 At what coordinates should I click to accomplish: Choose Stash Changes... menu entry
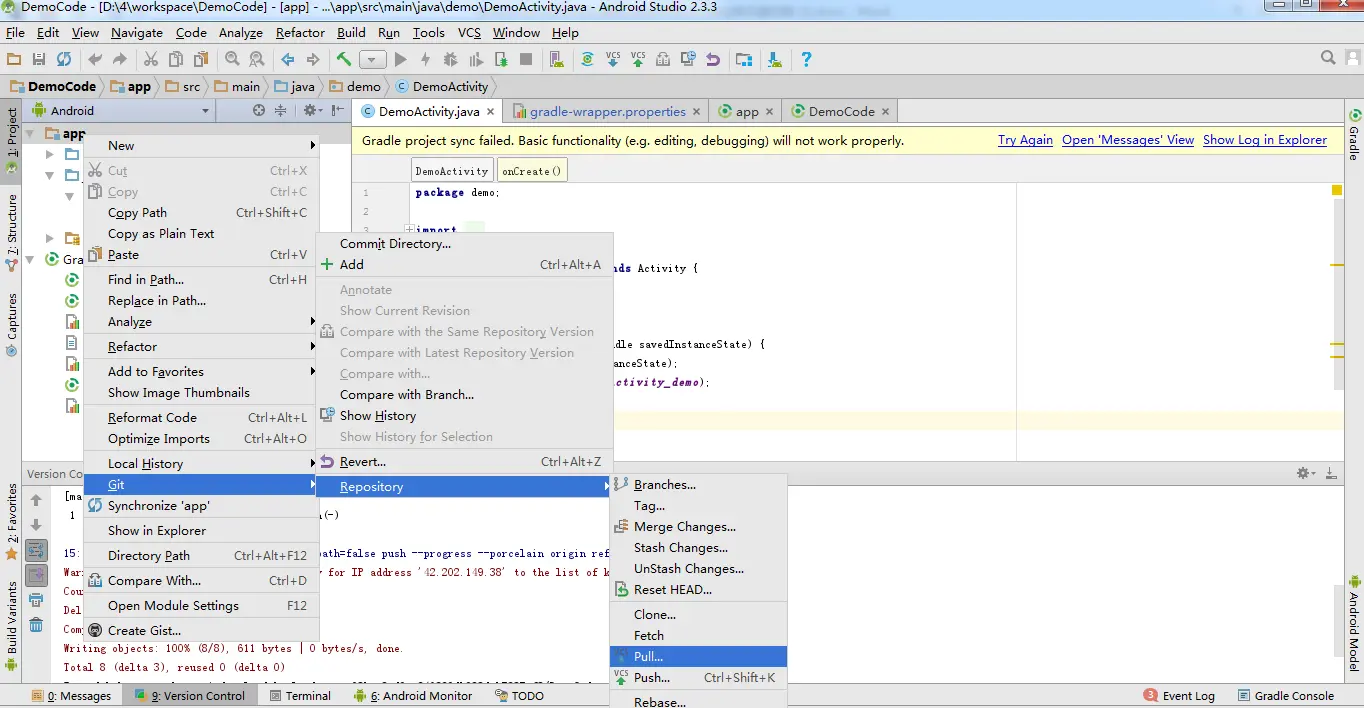point(698,547)
